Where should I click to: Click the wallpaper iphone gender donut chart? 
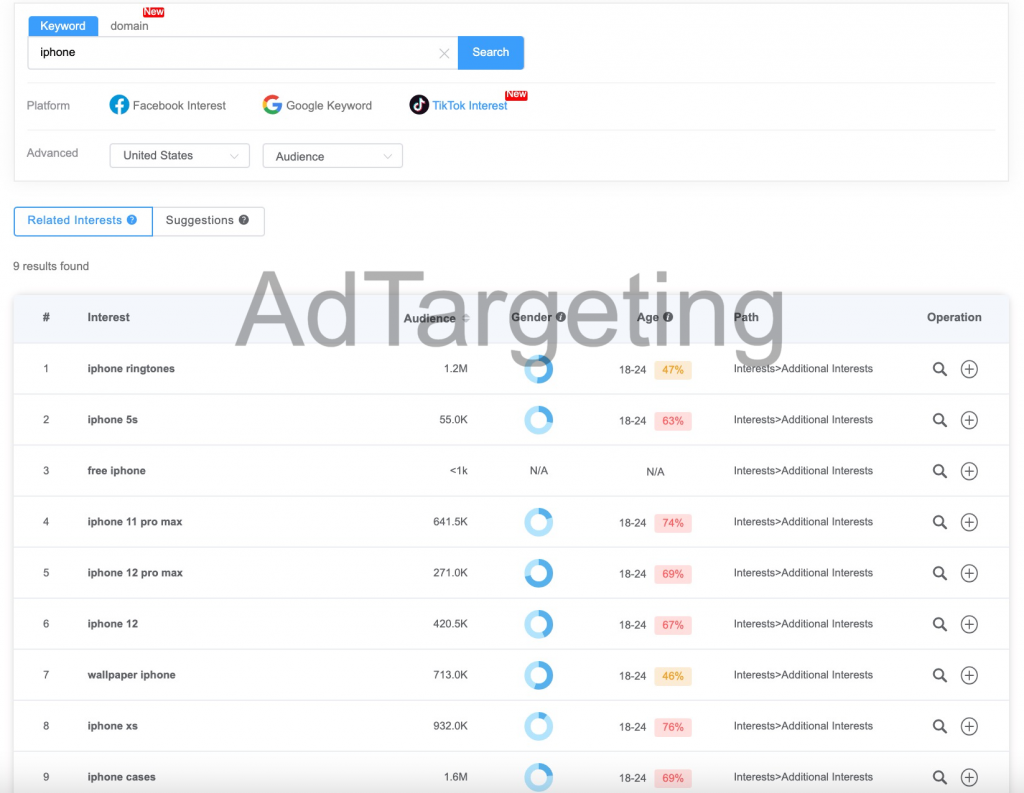539,675
